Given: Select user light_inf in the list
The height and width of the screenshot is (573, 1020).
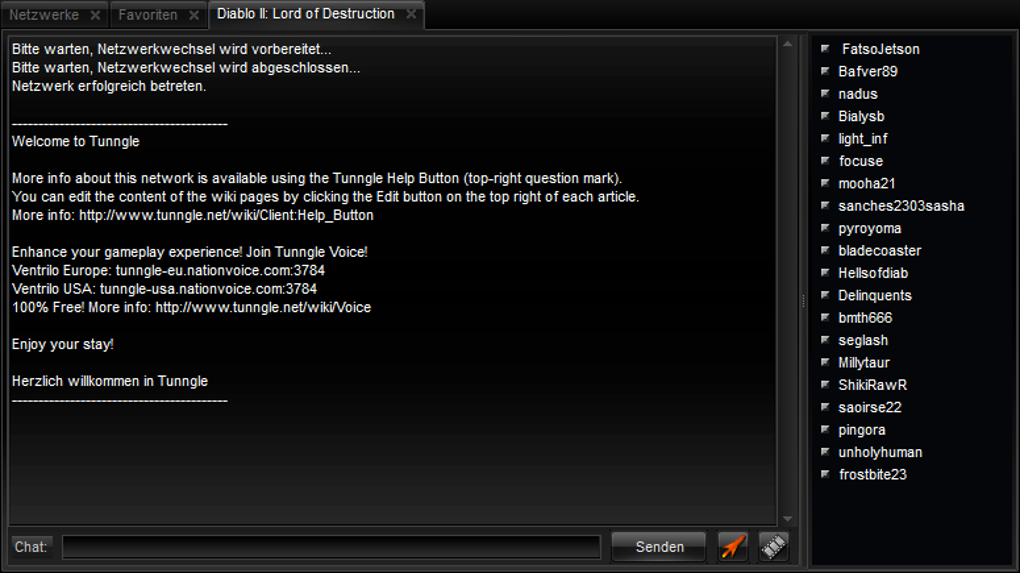Looking at the screenshot, I should click(863, 139).
